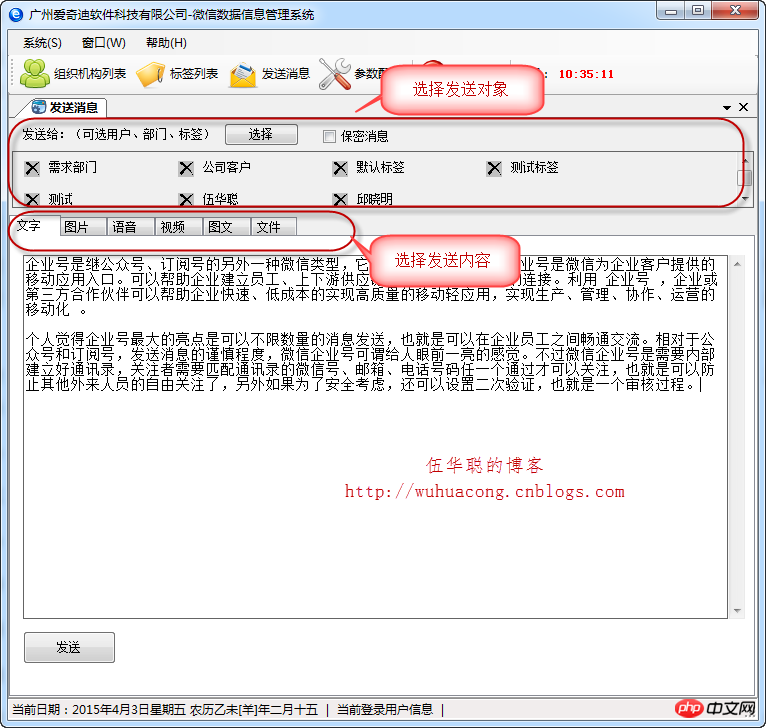The width and height of the screenshot is (766, 728).
Task: Remove recipient 默认标签 via its X icon
Action: (x=340, y=169)
